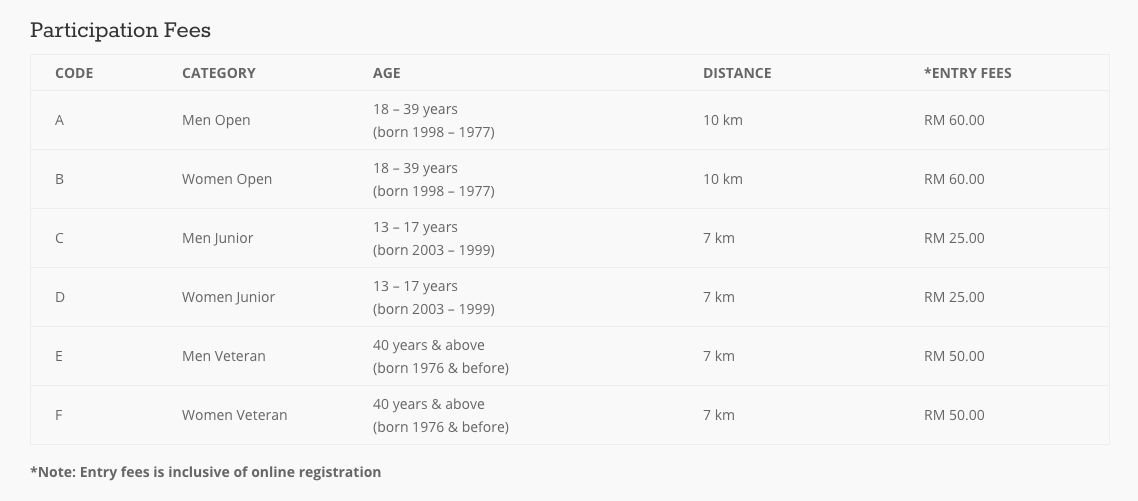
Task: Click the RM 25.00 fee for Women Junior
Action: pos(954,297)
